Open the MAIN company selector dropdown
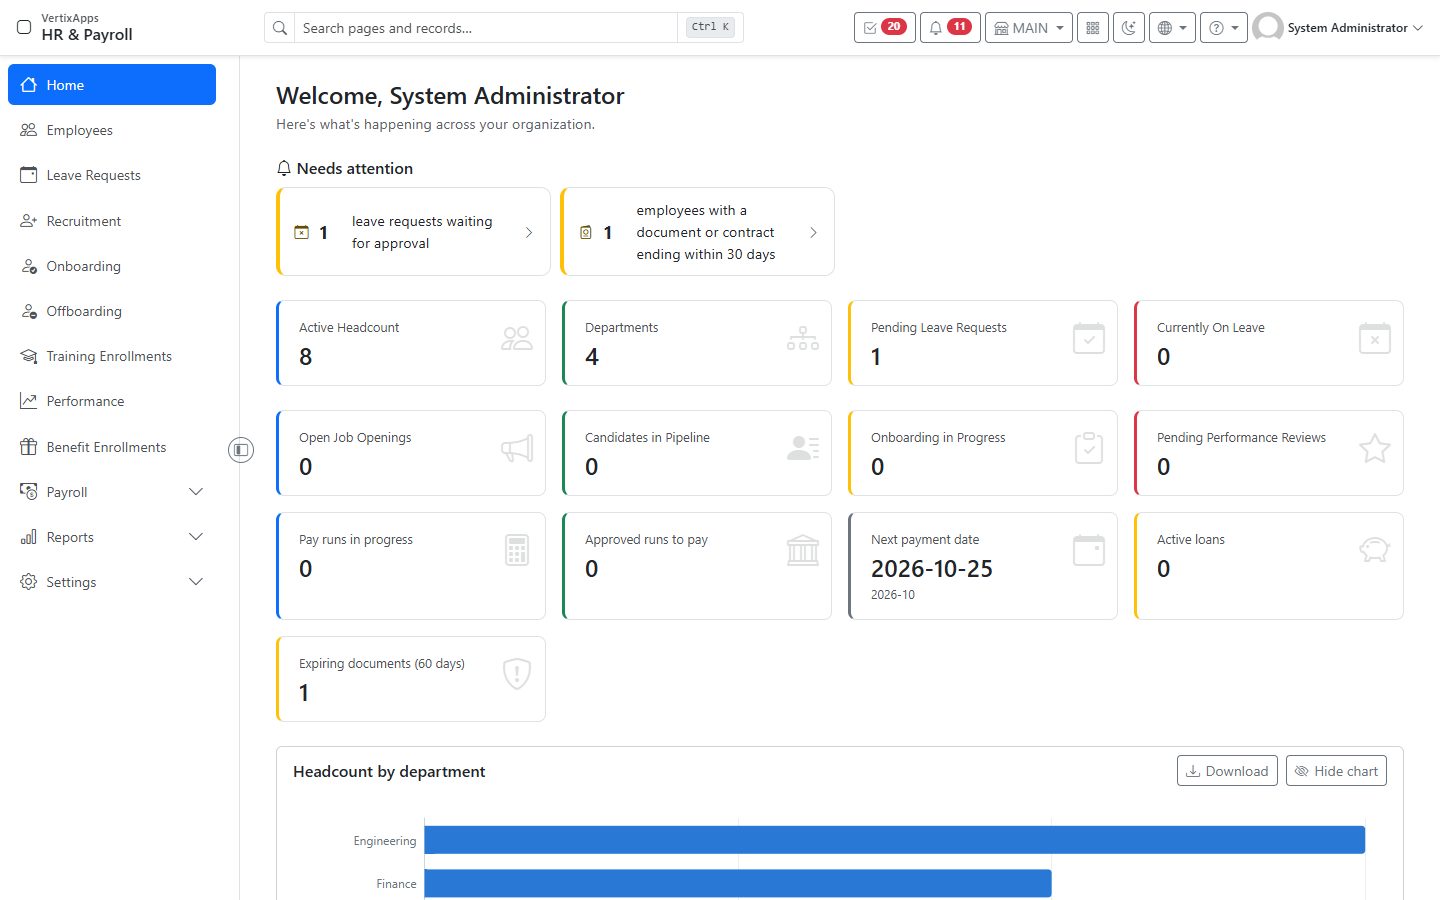This screenshot has height=900, width=1440. click(x=1029, y=28)
